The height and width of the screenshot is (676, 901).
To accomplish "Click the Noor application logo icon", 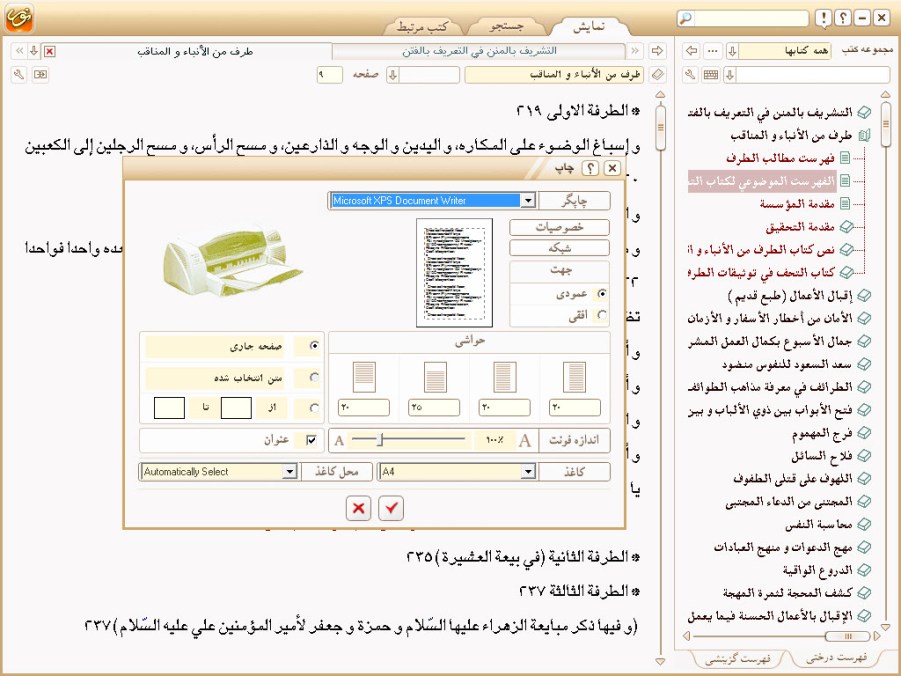I will (19, 18).
